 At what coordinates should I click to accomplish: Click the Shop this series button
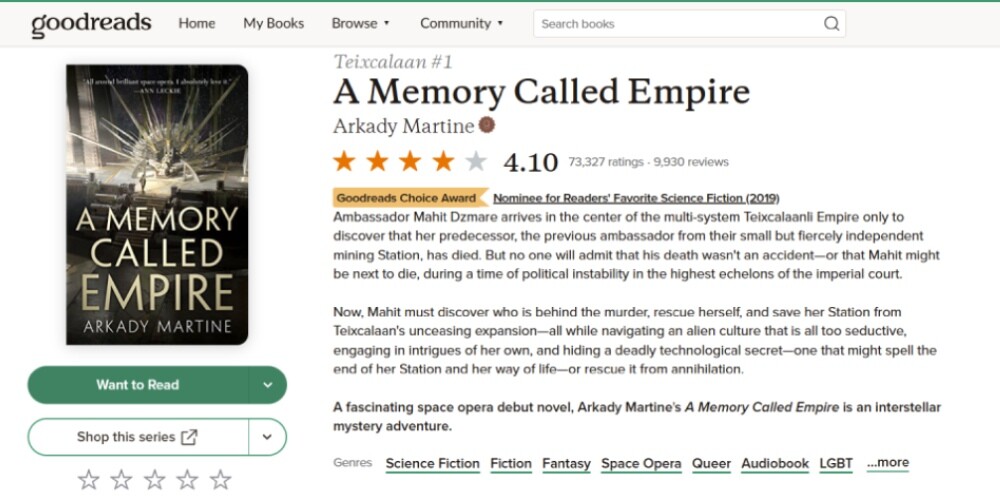(138, 437)
